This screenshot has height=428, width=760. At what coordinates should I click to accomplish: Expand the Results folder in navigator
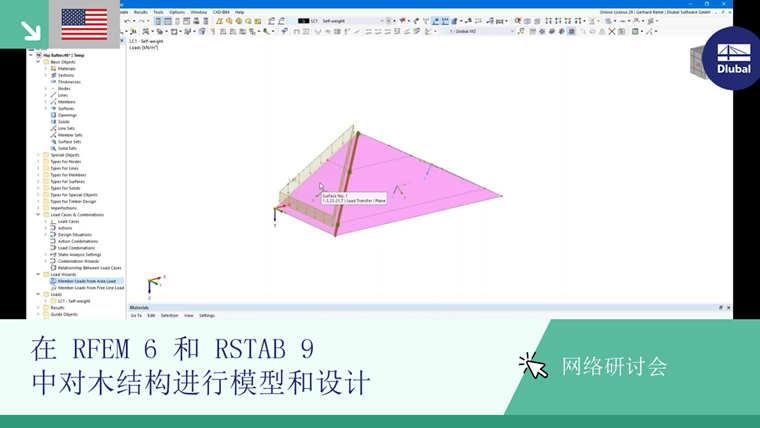coord(38,308)
